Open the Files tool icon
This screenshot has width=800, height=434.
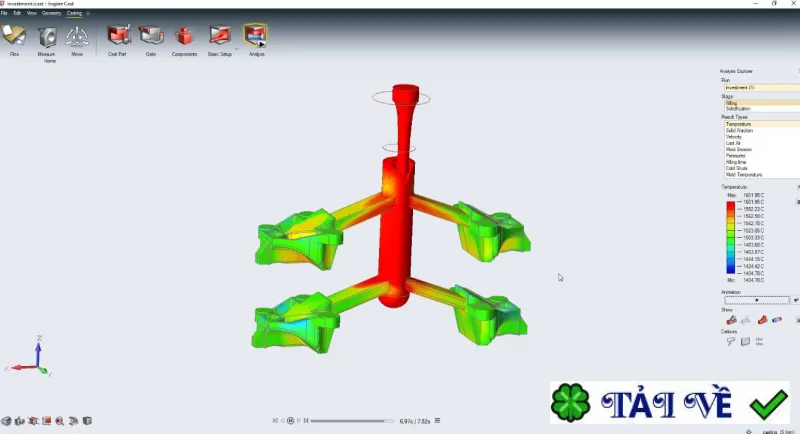tap(14, 37)
